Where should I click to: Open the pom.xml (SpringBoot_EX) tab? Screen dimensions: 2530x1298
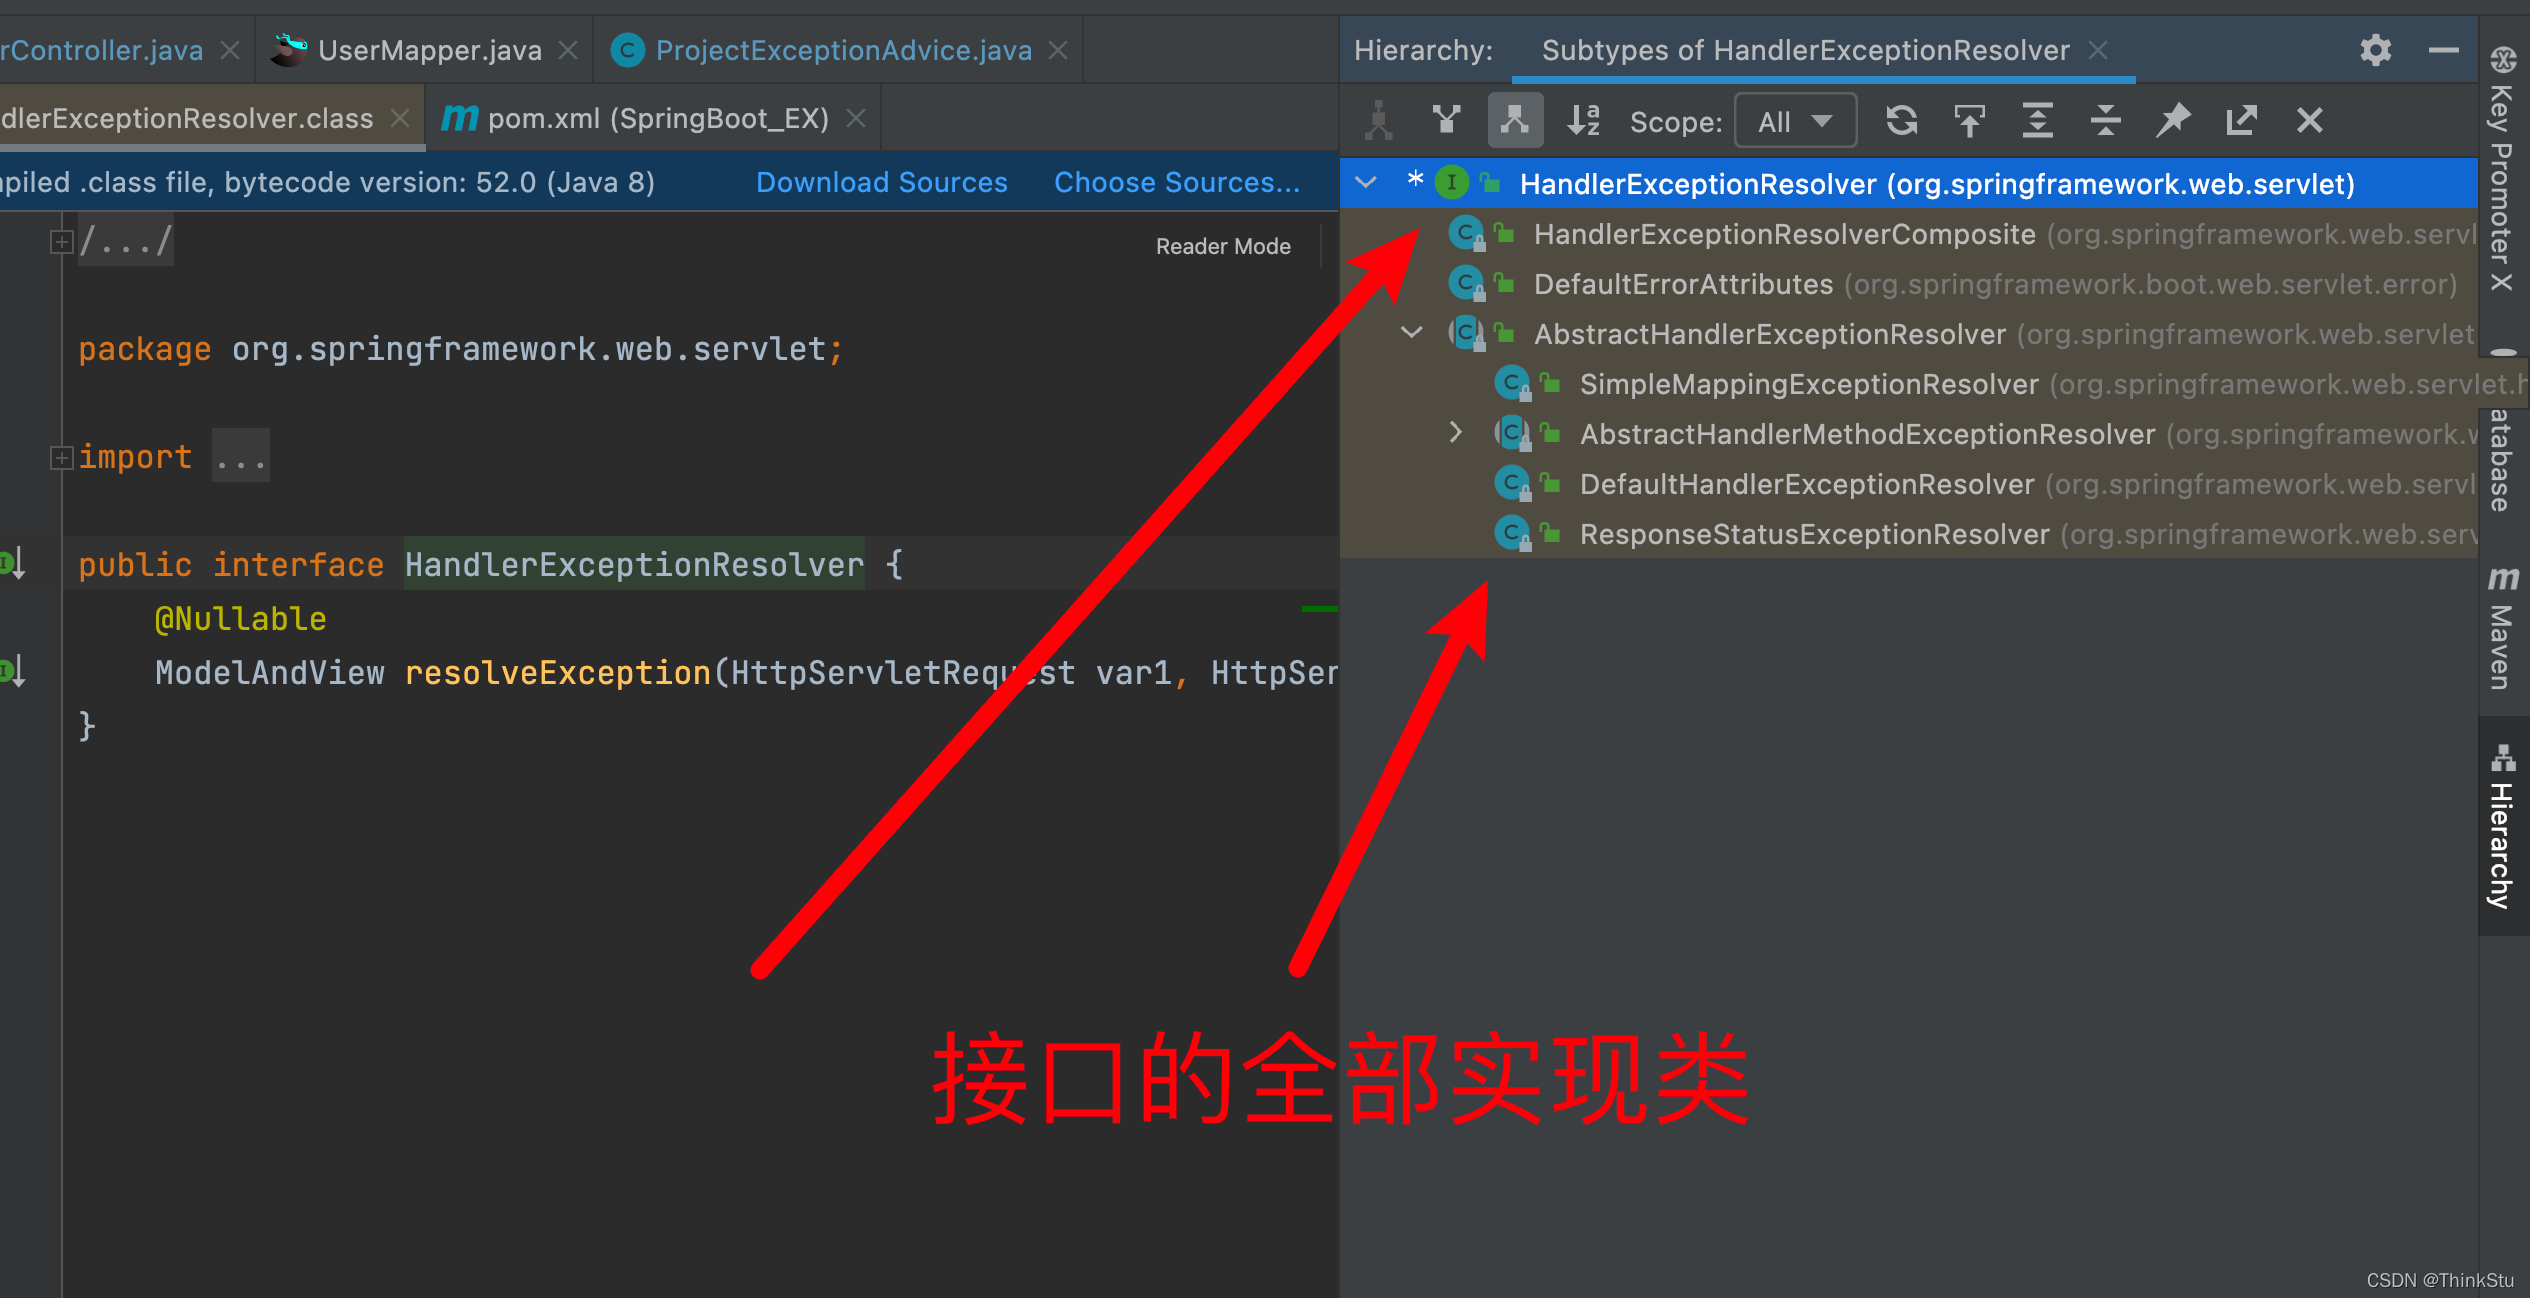click(x=657, y=119)
